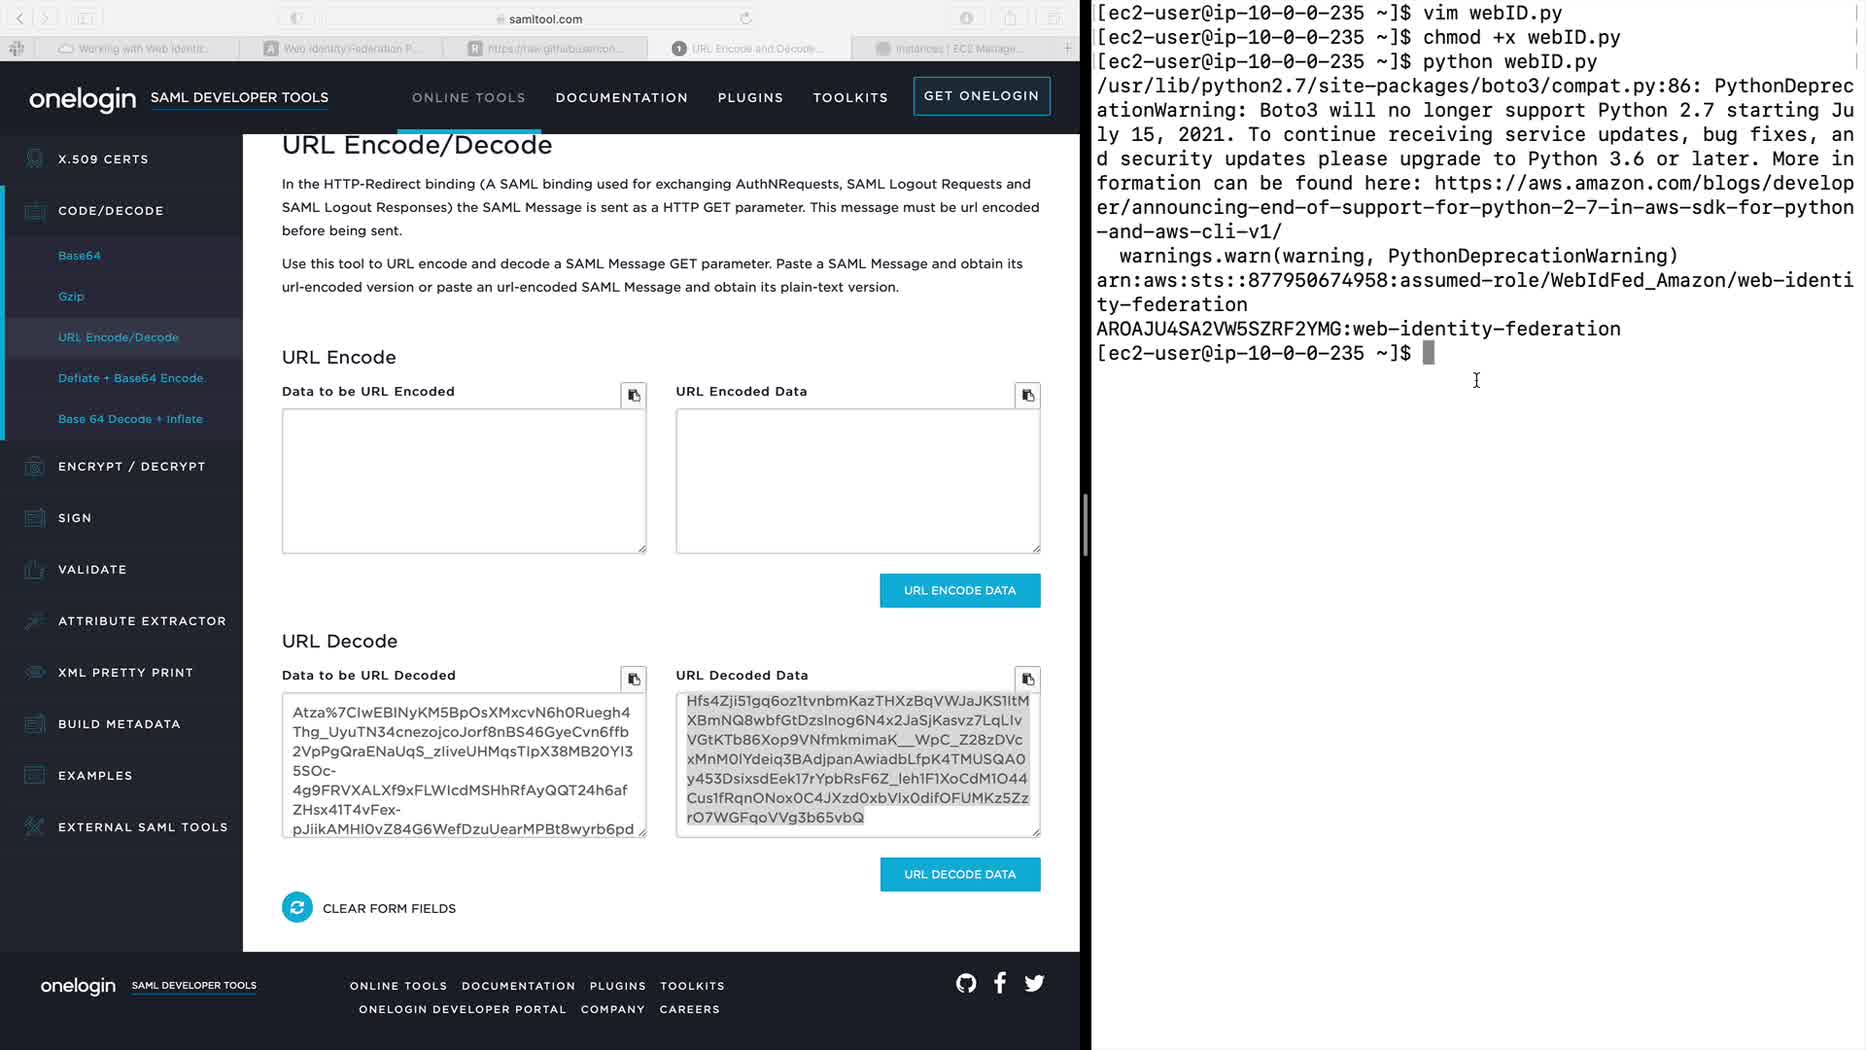The height and width of the screenshot is (1050, 1866).
Task: Click footer ONELOGIN DEVELOPER PORTAL link
Action: tap(462, 1009)
